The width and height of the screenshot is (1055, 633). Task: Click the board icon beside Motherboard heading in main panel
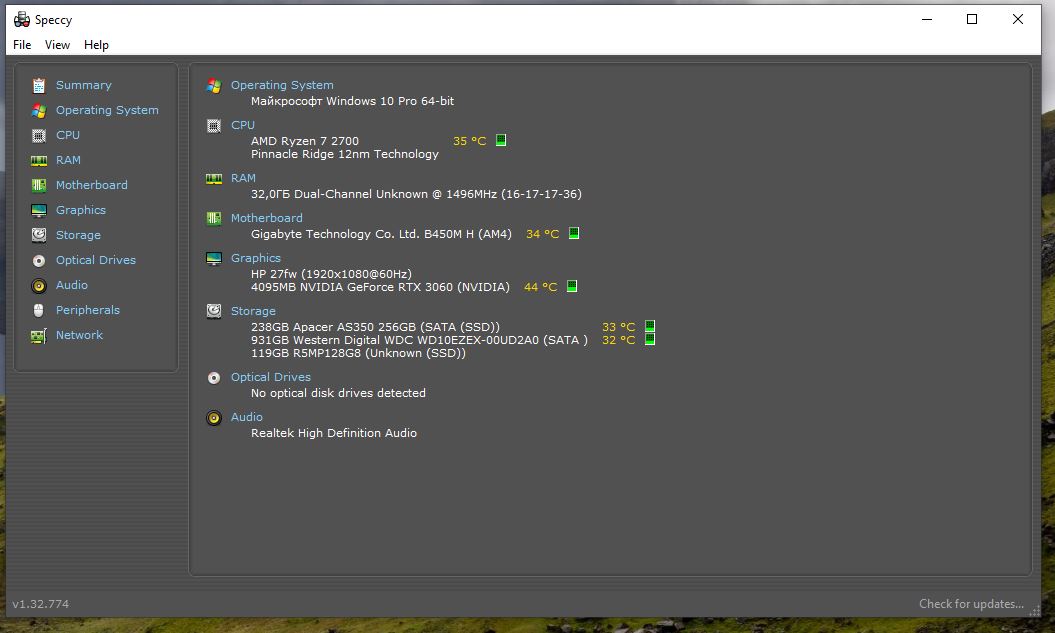[214, 219]
